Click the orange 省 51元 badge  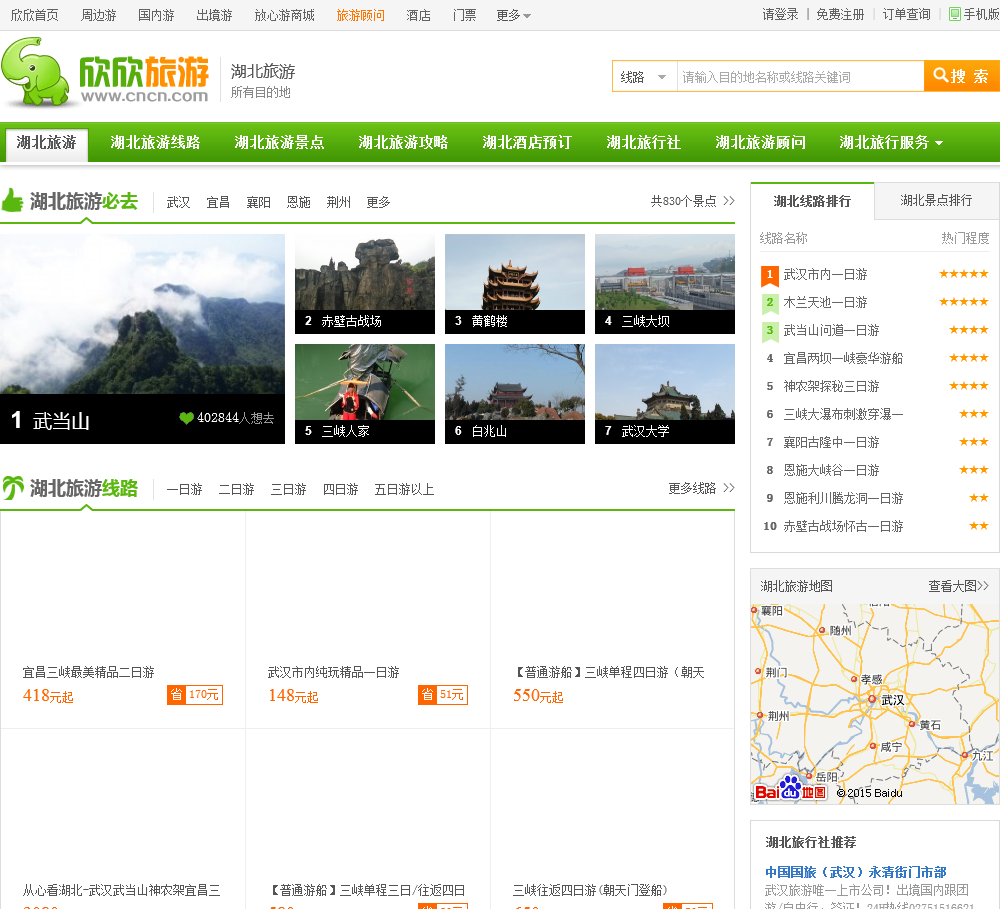point(443,695)
